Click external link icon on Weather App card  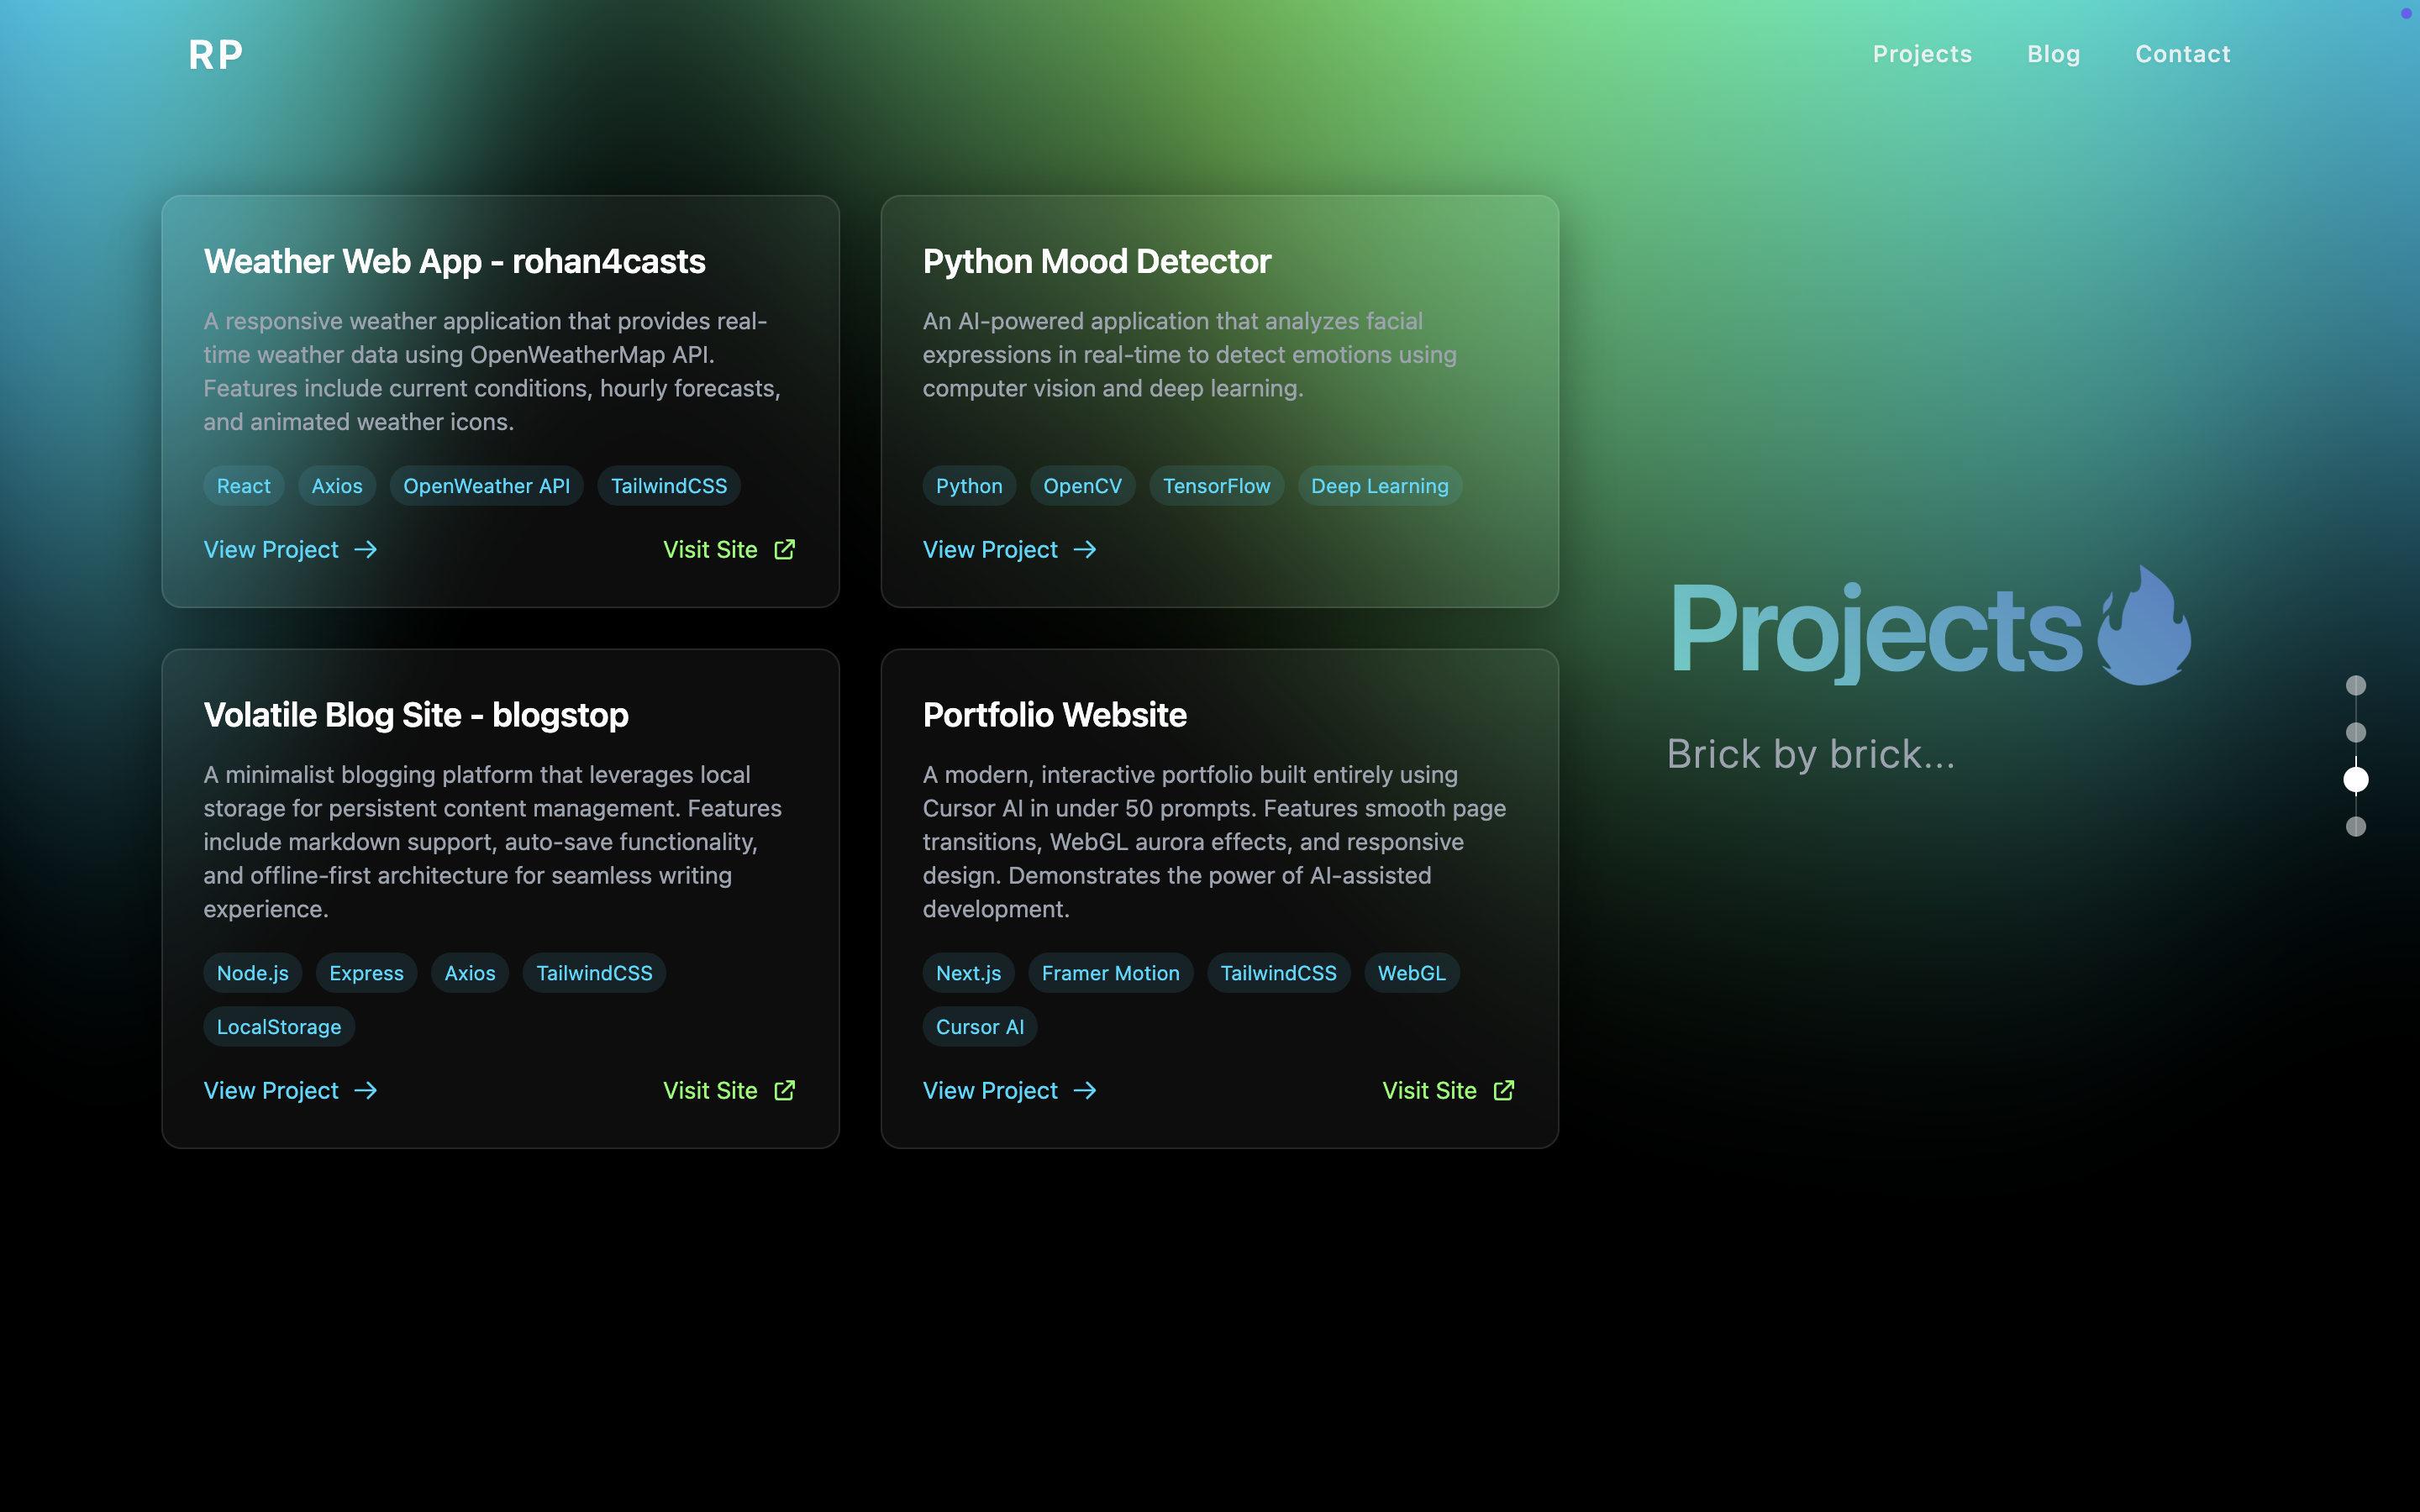pos(785,550)
